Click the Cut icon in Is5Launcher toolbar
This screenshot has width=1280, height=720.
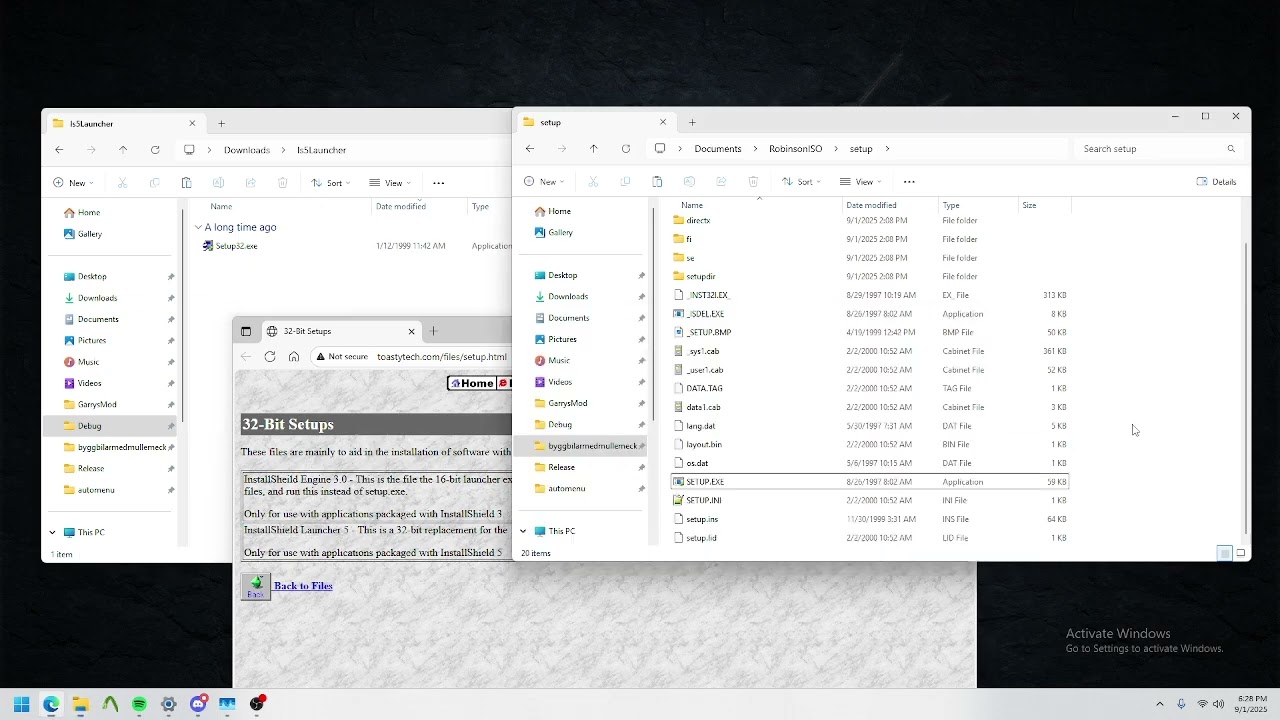click(x=122, y=183)
